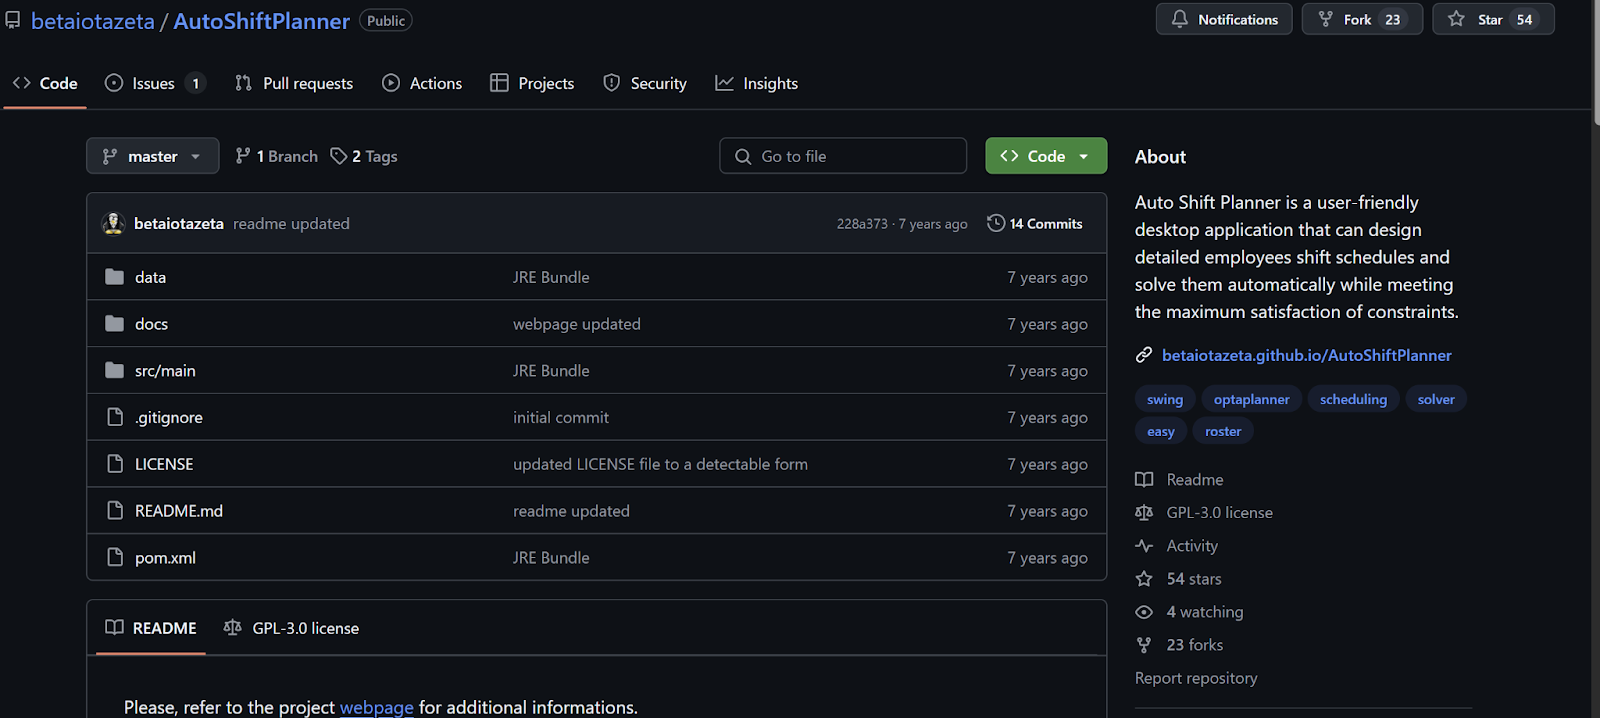1600x718 pixels.
Task: Open the README.md file name
Action: [179, 511]
